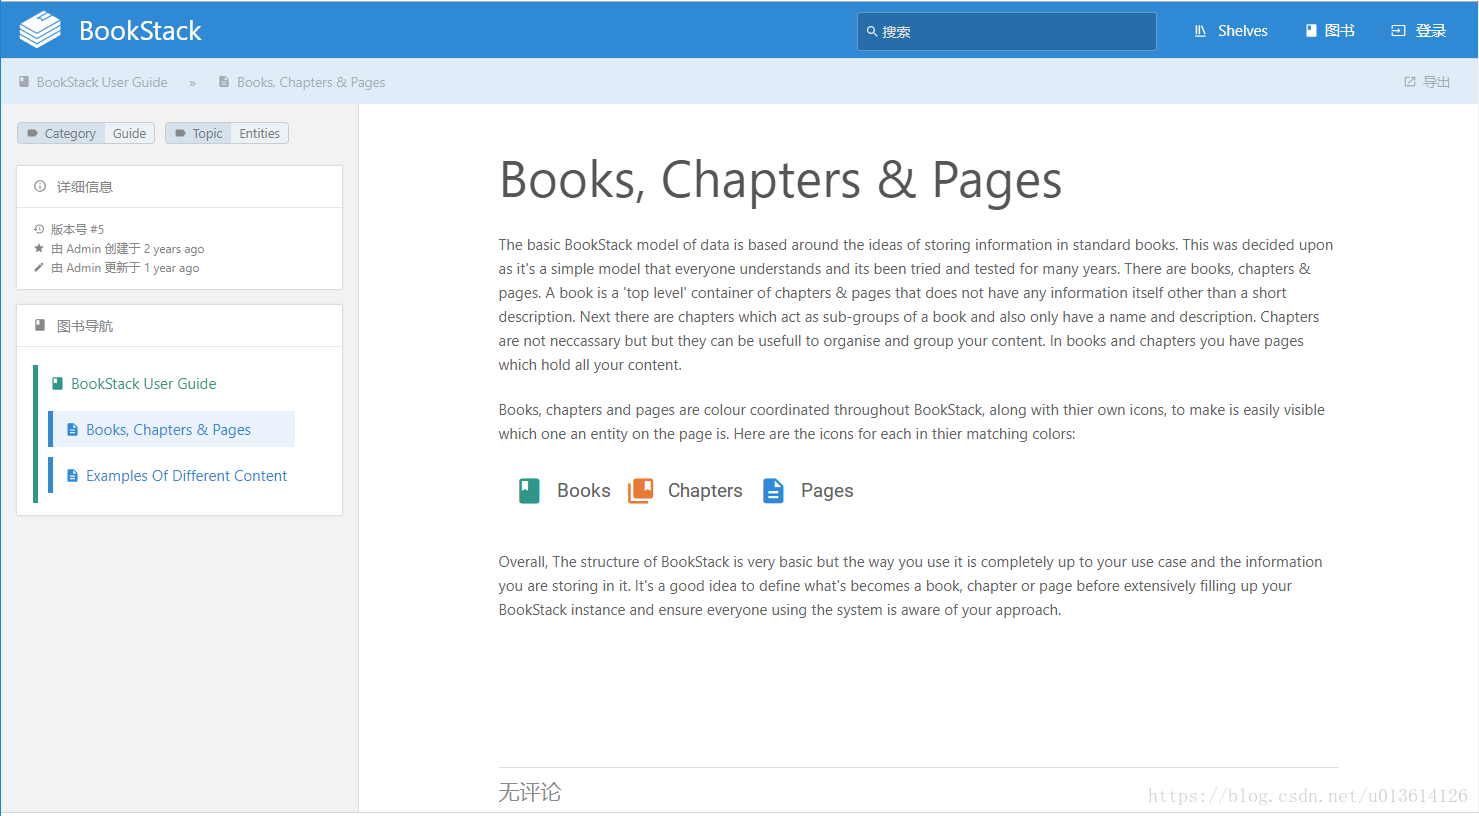Click the 'Chapters' label in the icon row
This screenshot has width=1479, height=816.
coord(705,491)
